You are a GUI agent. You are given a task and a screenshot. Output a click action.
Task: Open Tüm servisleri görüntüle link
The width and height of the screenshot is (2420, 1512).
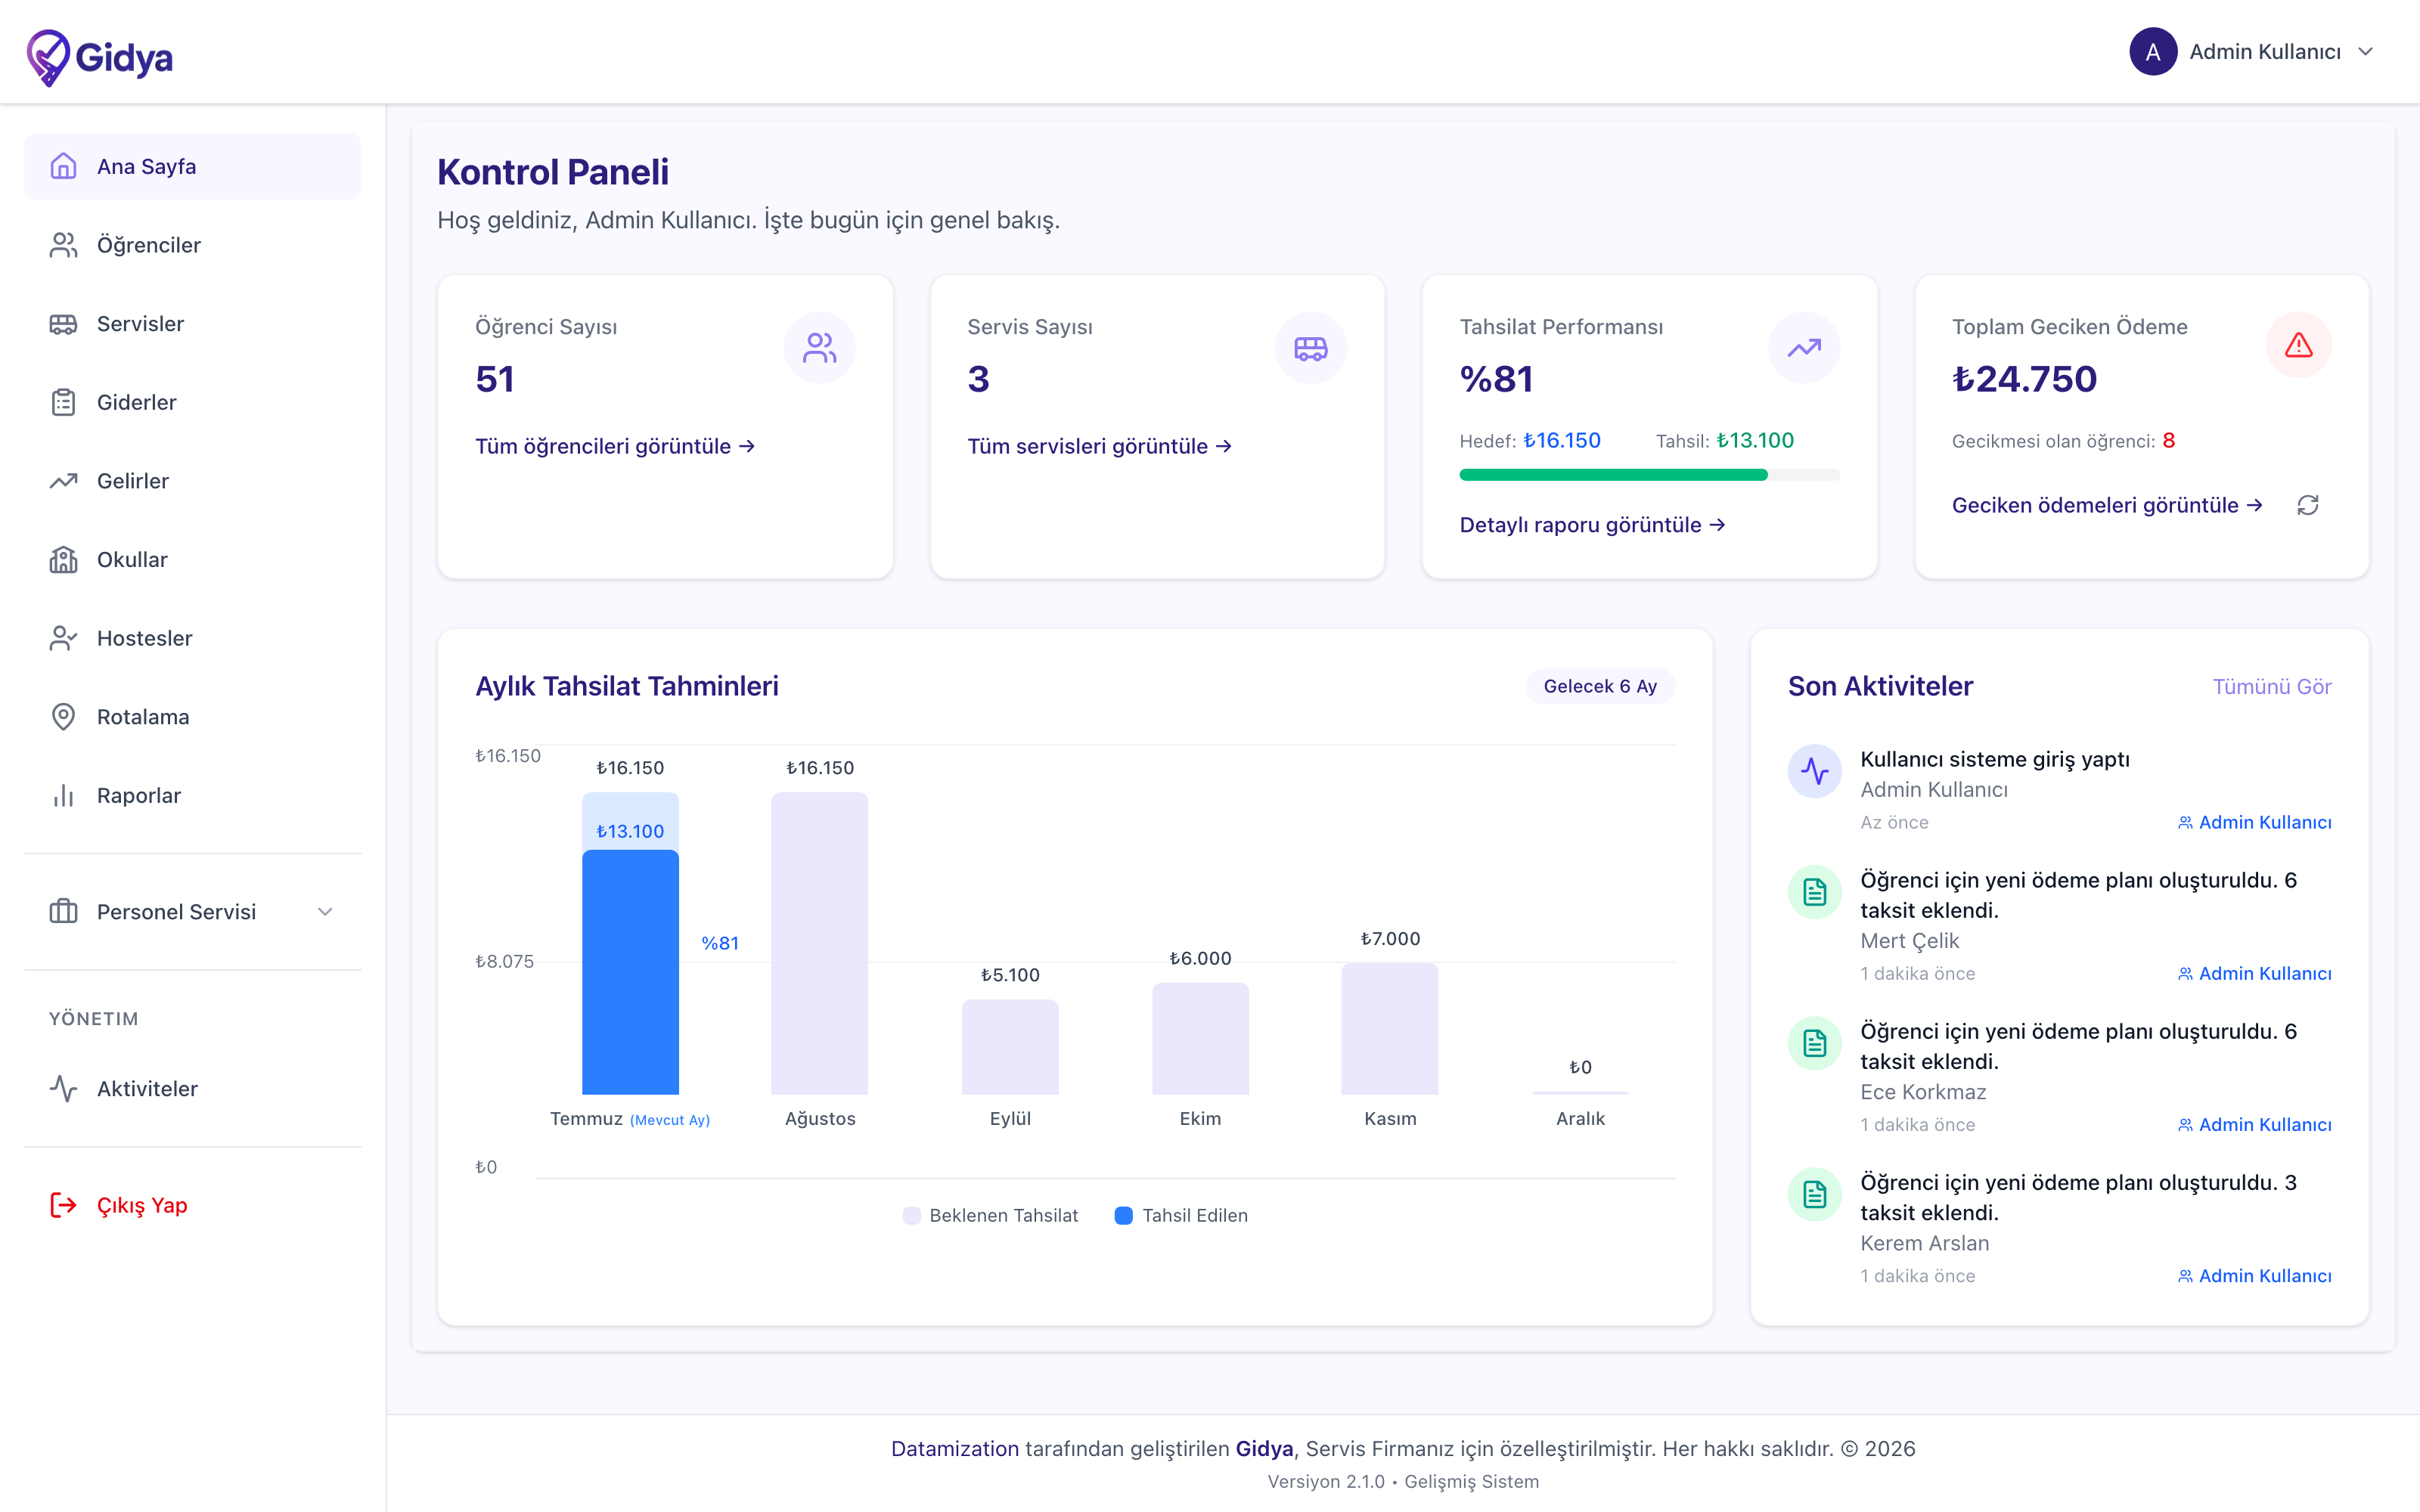pyautogui.click(x=1099, y=446)
